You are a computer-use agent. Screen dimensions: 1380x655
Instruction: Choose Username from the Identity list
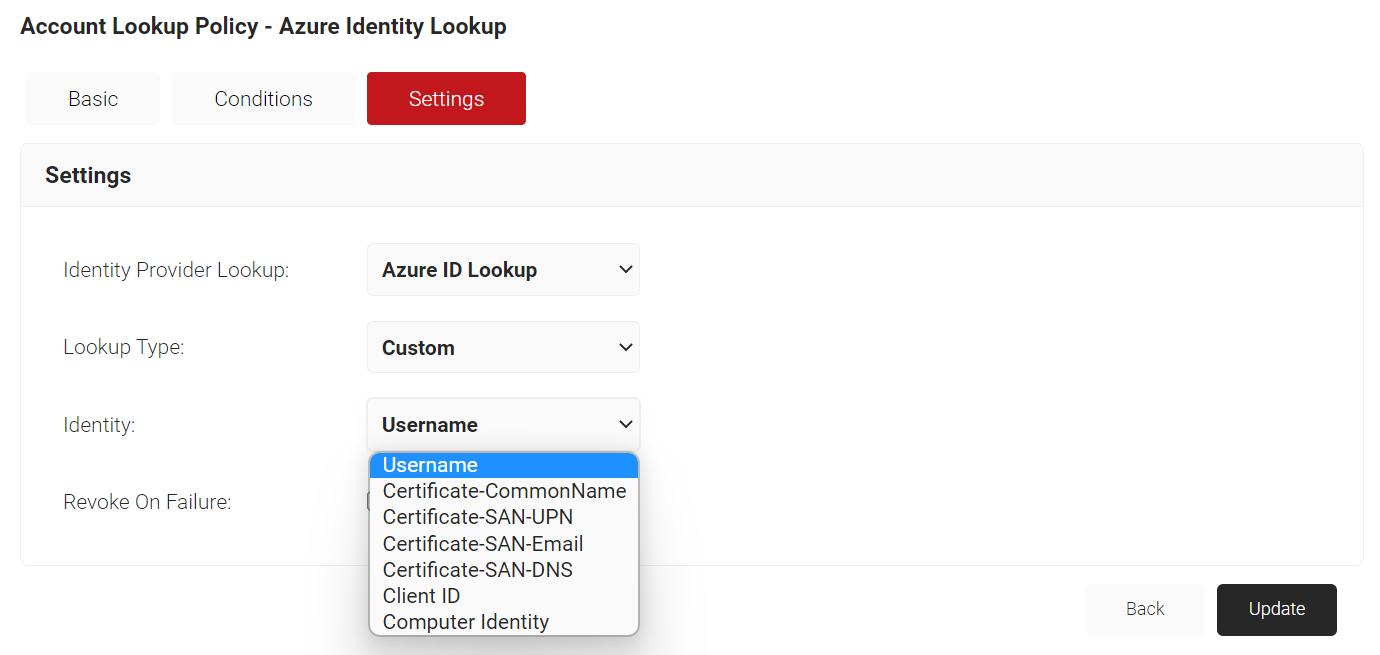click(x=504, y=465)
